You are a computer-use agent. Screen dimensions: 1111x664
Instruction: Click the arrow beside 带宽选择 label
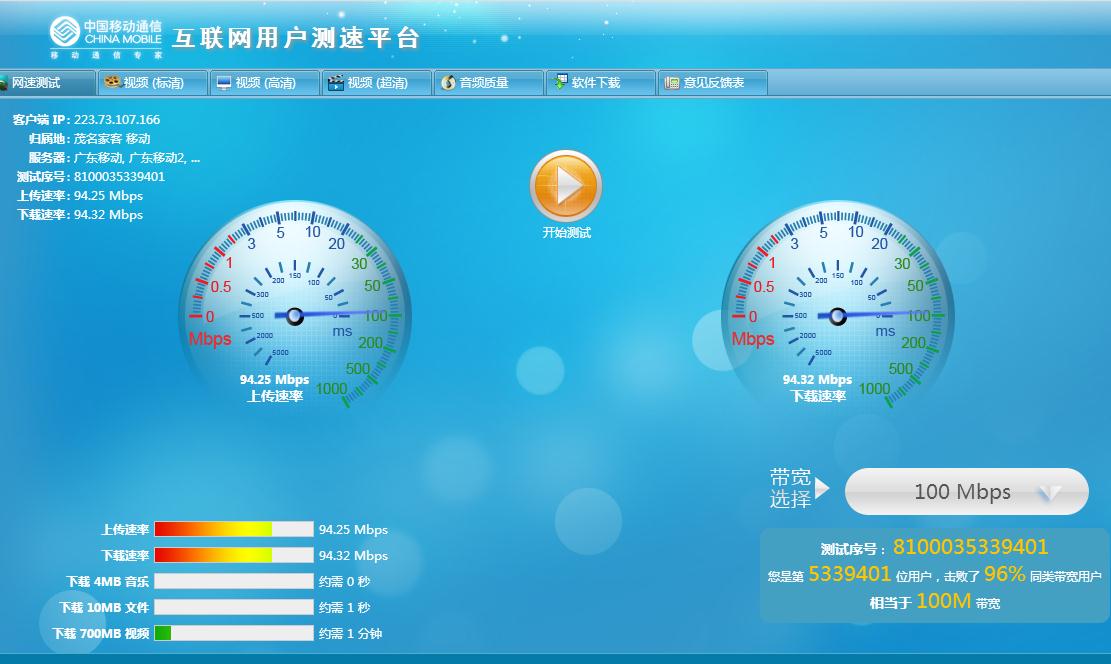(822, 488)
